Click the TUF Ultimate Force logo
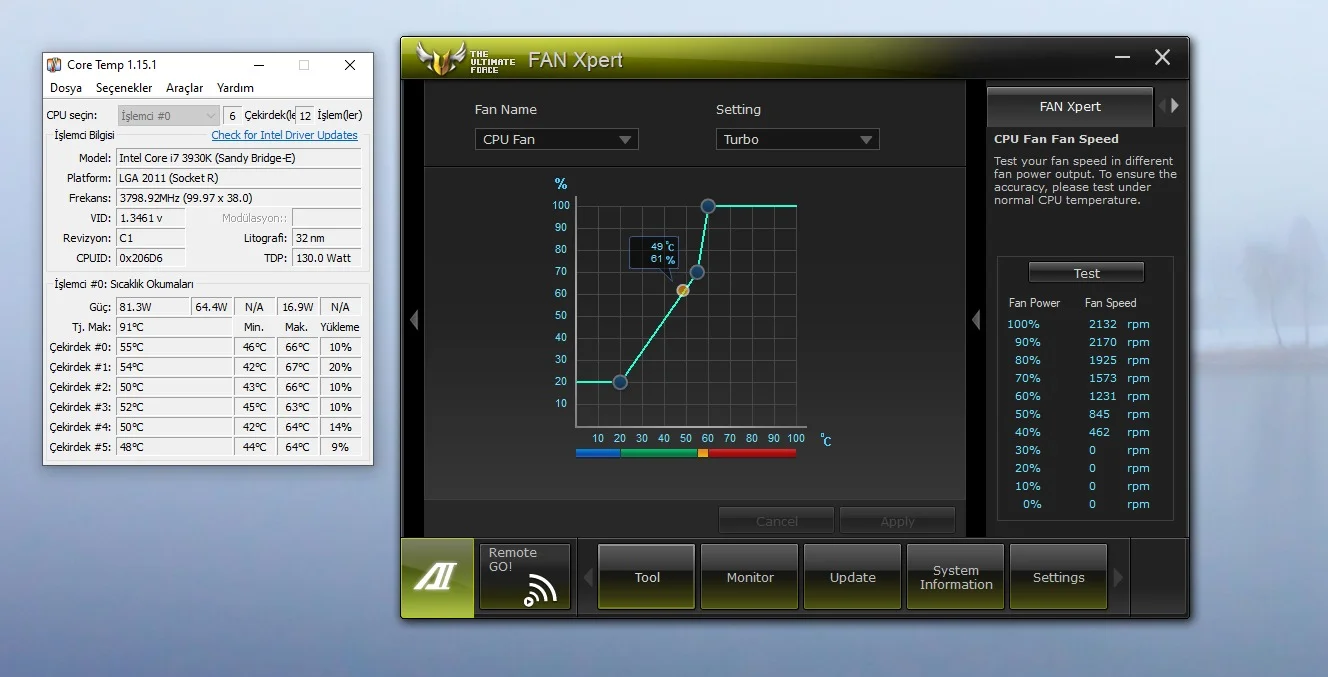This screenshot has width=1328, height=677. [x=465, y=59]
